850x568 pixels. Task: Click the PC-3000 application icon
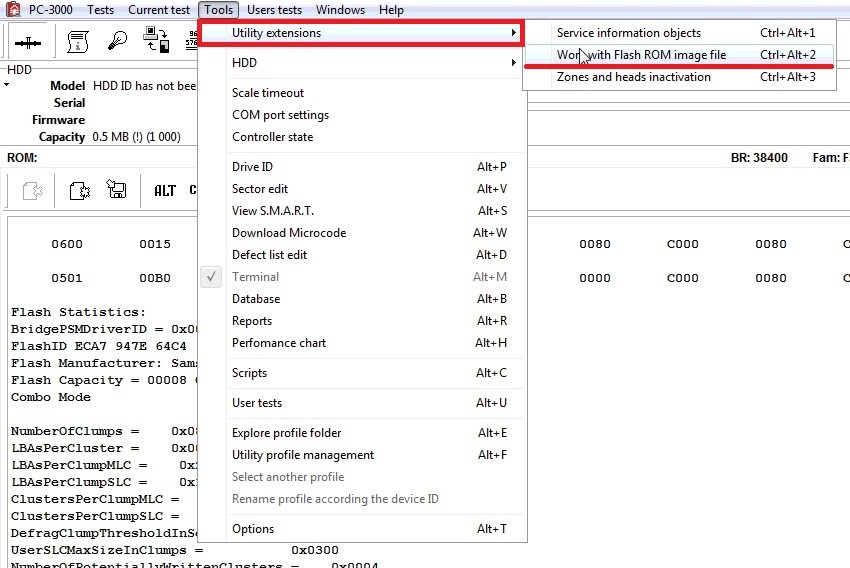click(x=13, y=10)
